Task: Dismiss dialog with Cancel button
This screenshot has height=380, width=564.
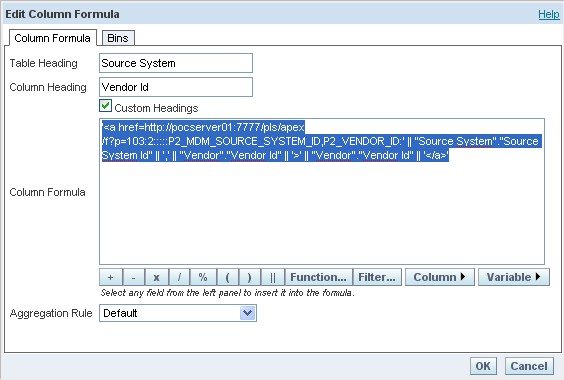Action: pyautogui.click(x=529, y=366)
